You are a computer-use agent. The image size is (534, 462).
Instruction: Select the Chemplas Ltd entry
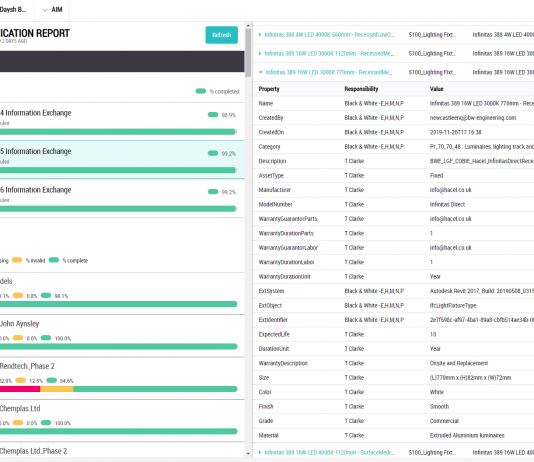pos(122,421)
